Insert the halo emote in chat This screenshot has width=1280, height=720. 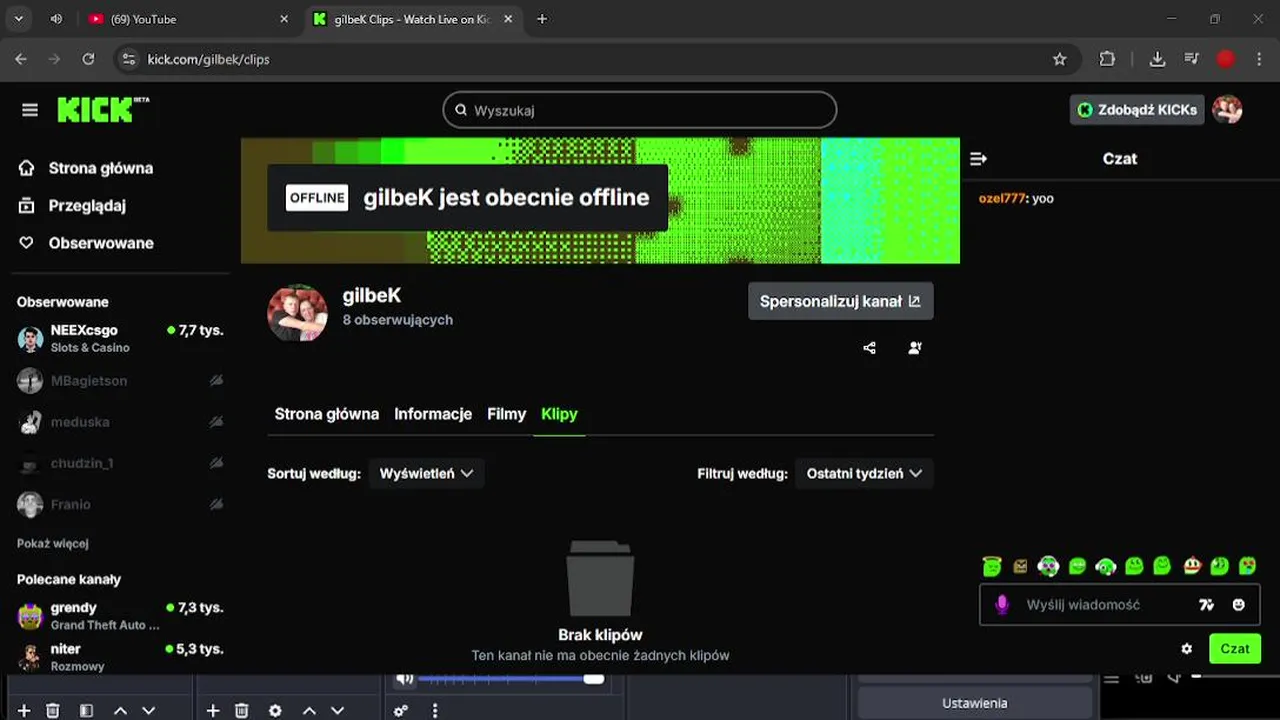pyautogui.click(x=992, y=566)
